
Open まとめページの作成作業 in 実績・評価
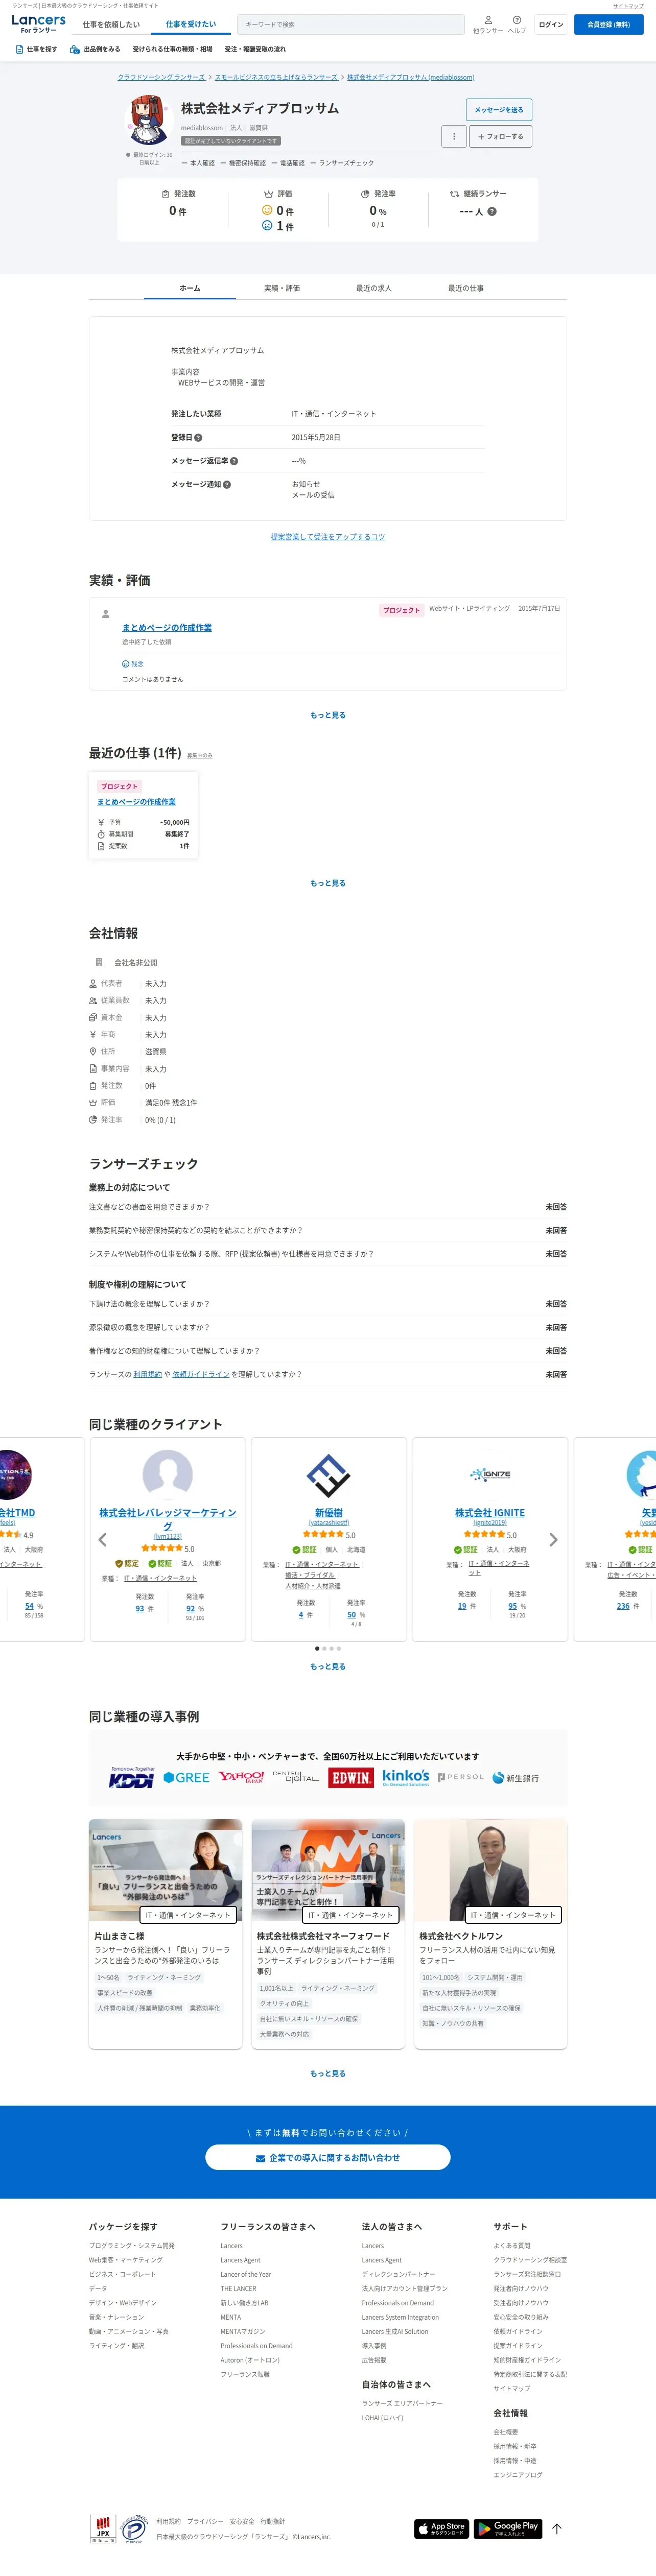167,628
